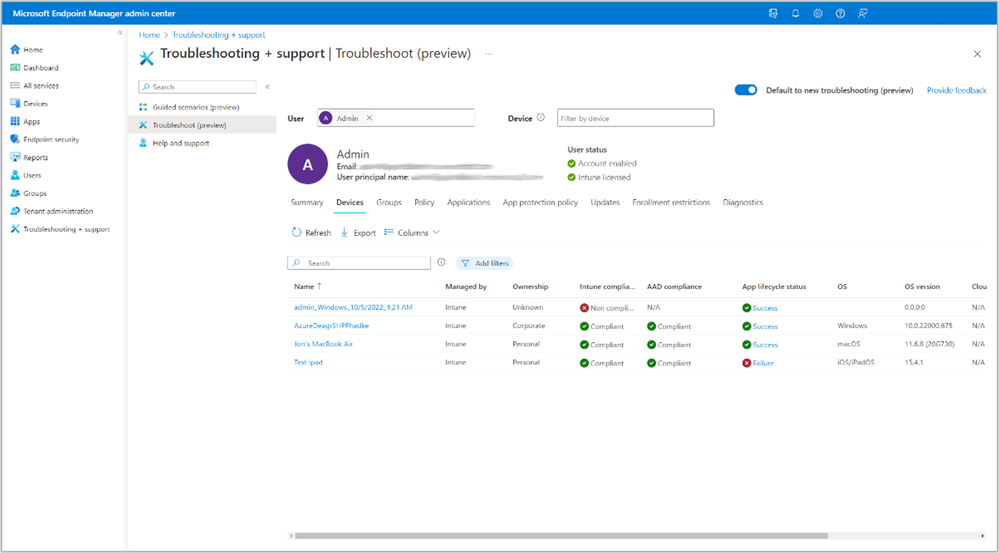Open the Columns dropdown
999x553 pixels.
point(412,233)
